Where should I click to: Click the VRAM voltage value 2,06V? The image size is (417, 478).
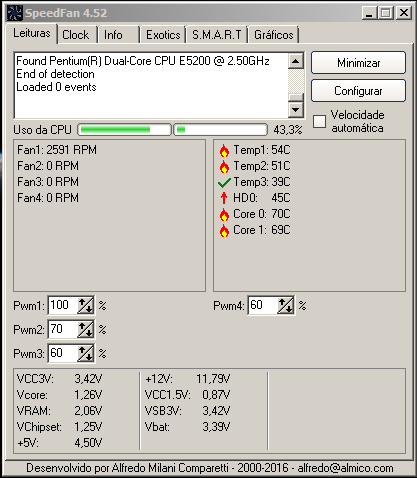point(88,411)
